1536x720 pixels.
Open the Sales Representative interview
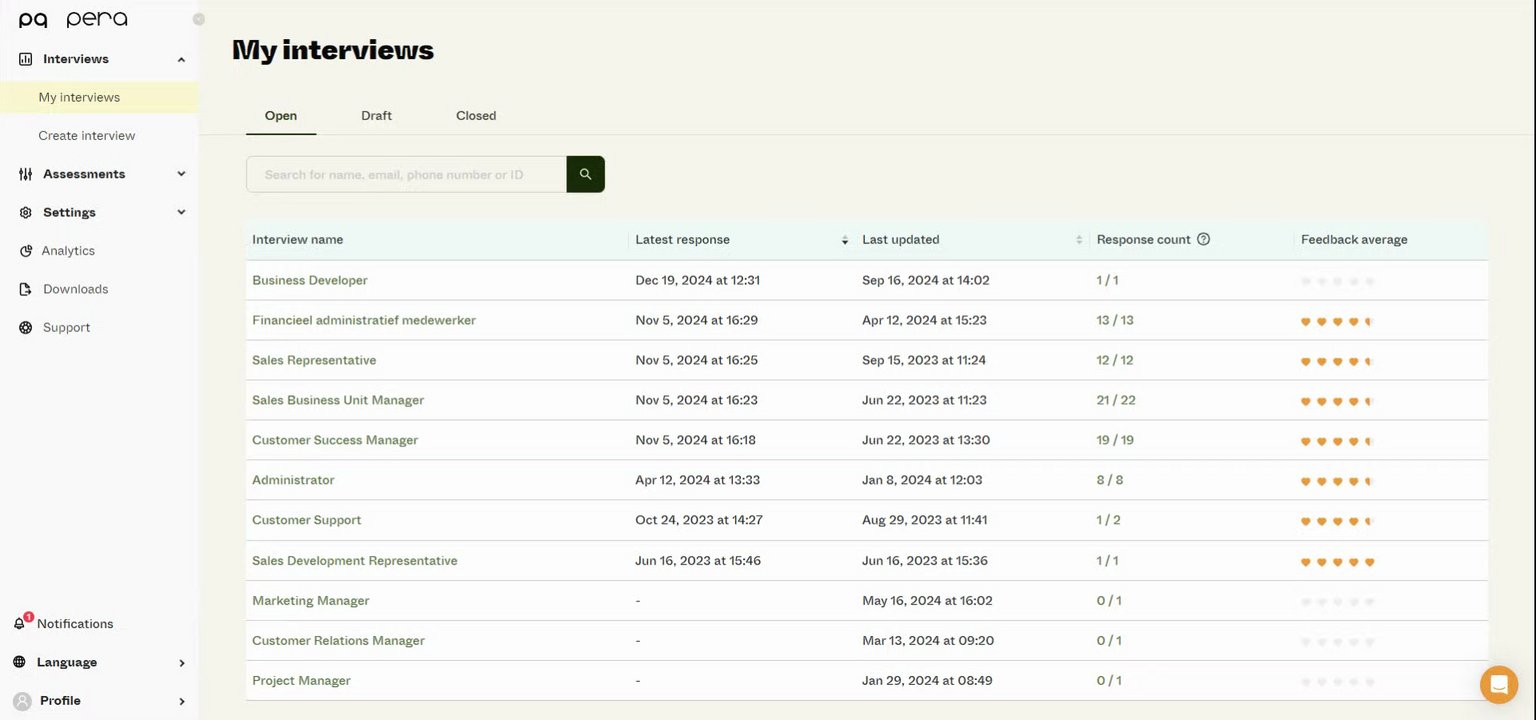[x=314, y=360]
